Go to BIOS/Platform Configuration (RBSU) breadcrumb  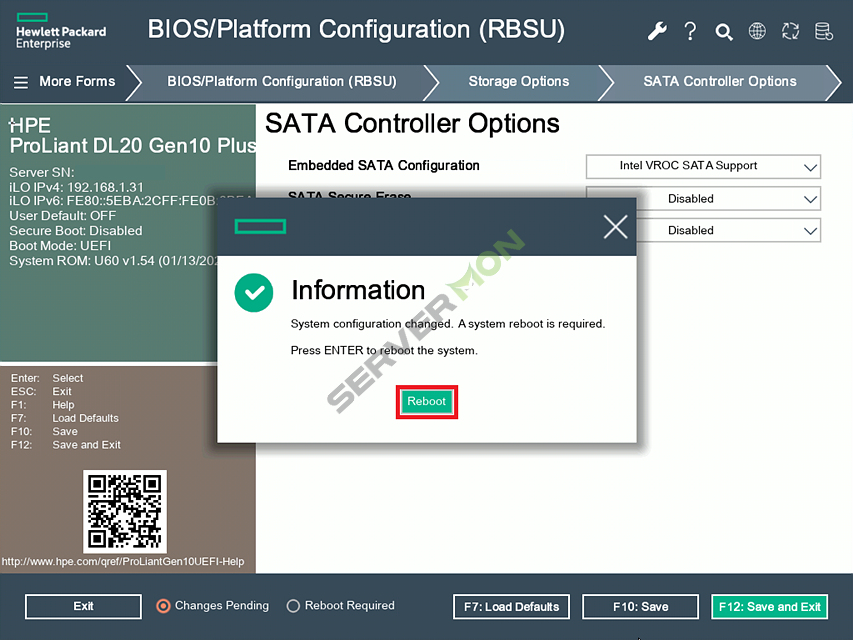282,82
